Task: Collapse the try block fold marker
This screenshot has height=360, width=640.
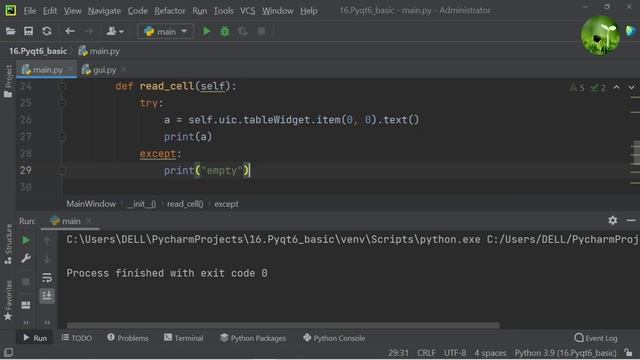Action: pyautogui.click(x=62, y=103)
